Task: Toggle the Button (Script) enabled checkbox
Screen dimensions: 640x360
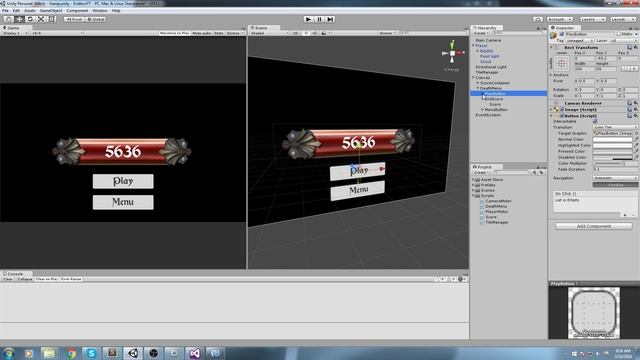Action: tap(562, 116)
